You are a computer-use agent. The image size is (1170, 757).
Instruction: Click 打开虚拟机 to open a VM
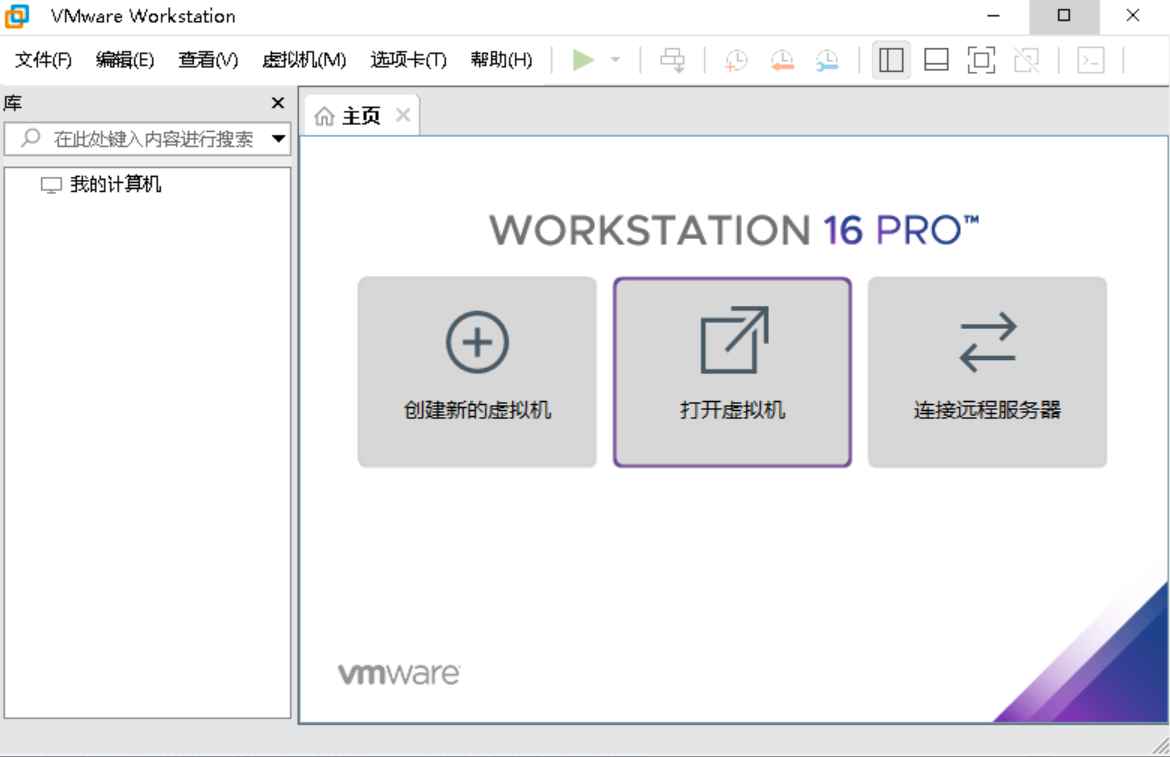click(732, 371)
